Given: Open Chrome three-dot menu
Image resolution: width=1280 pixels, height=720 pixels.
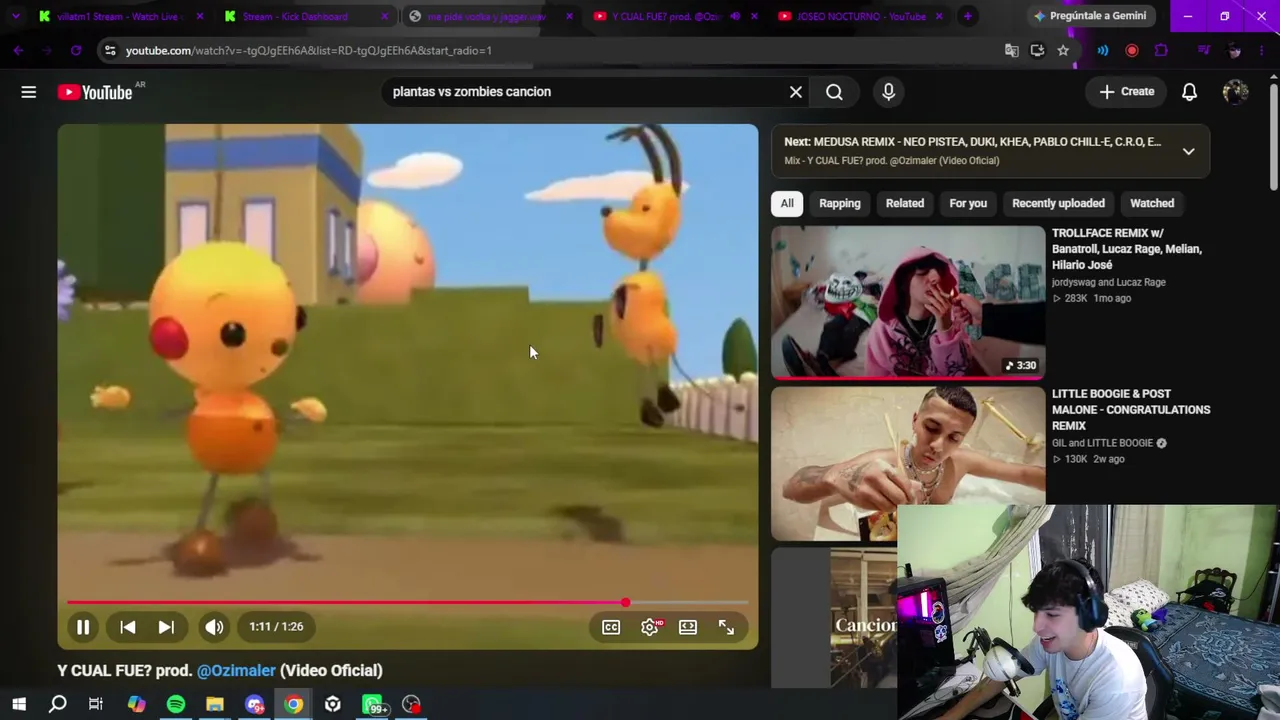Looking at the screenshot, I should click(x=1262, y=50).
